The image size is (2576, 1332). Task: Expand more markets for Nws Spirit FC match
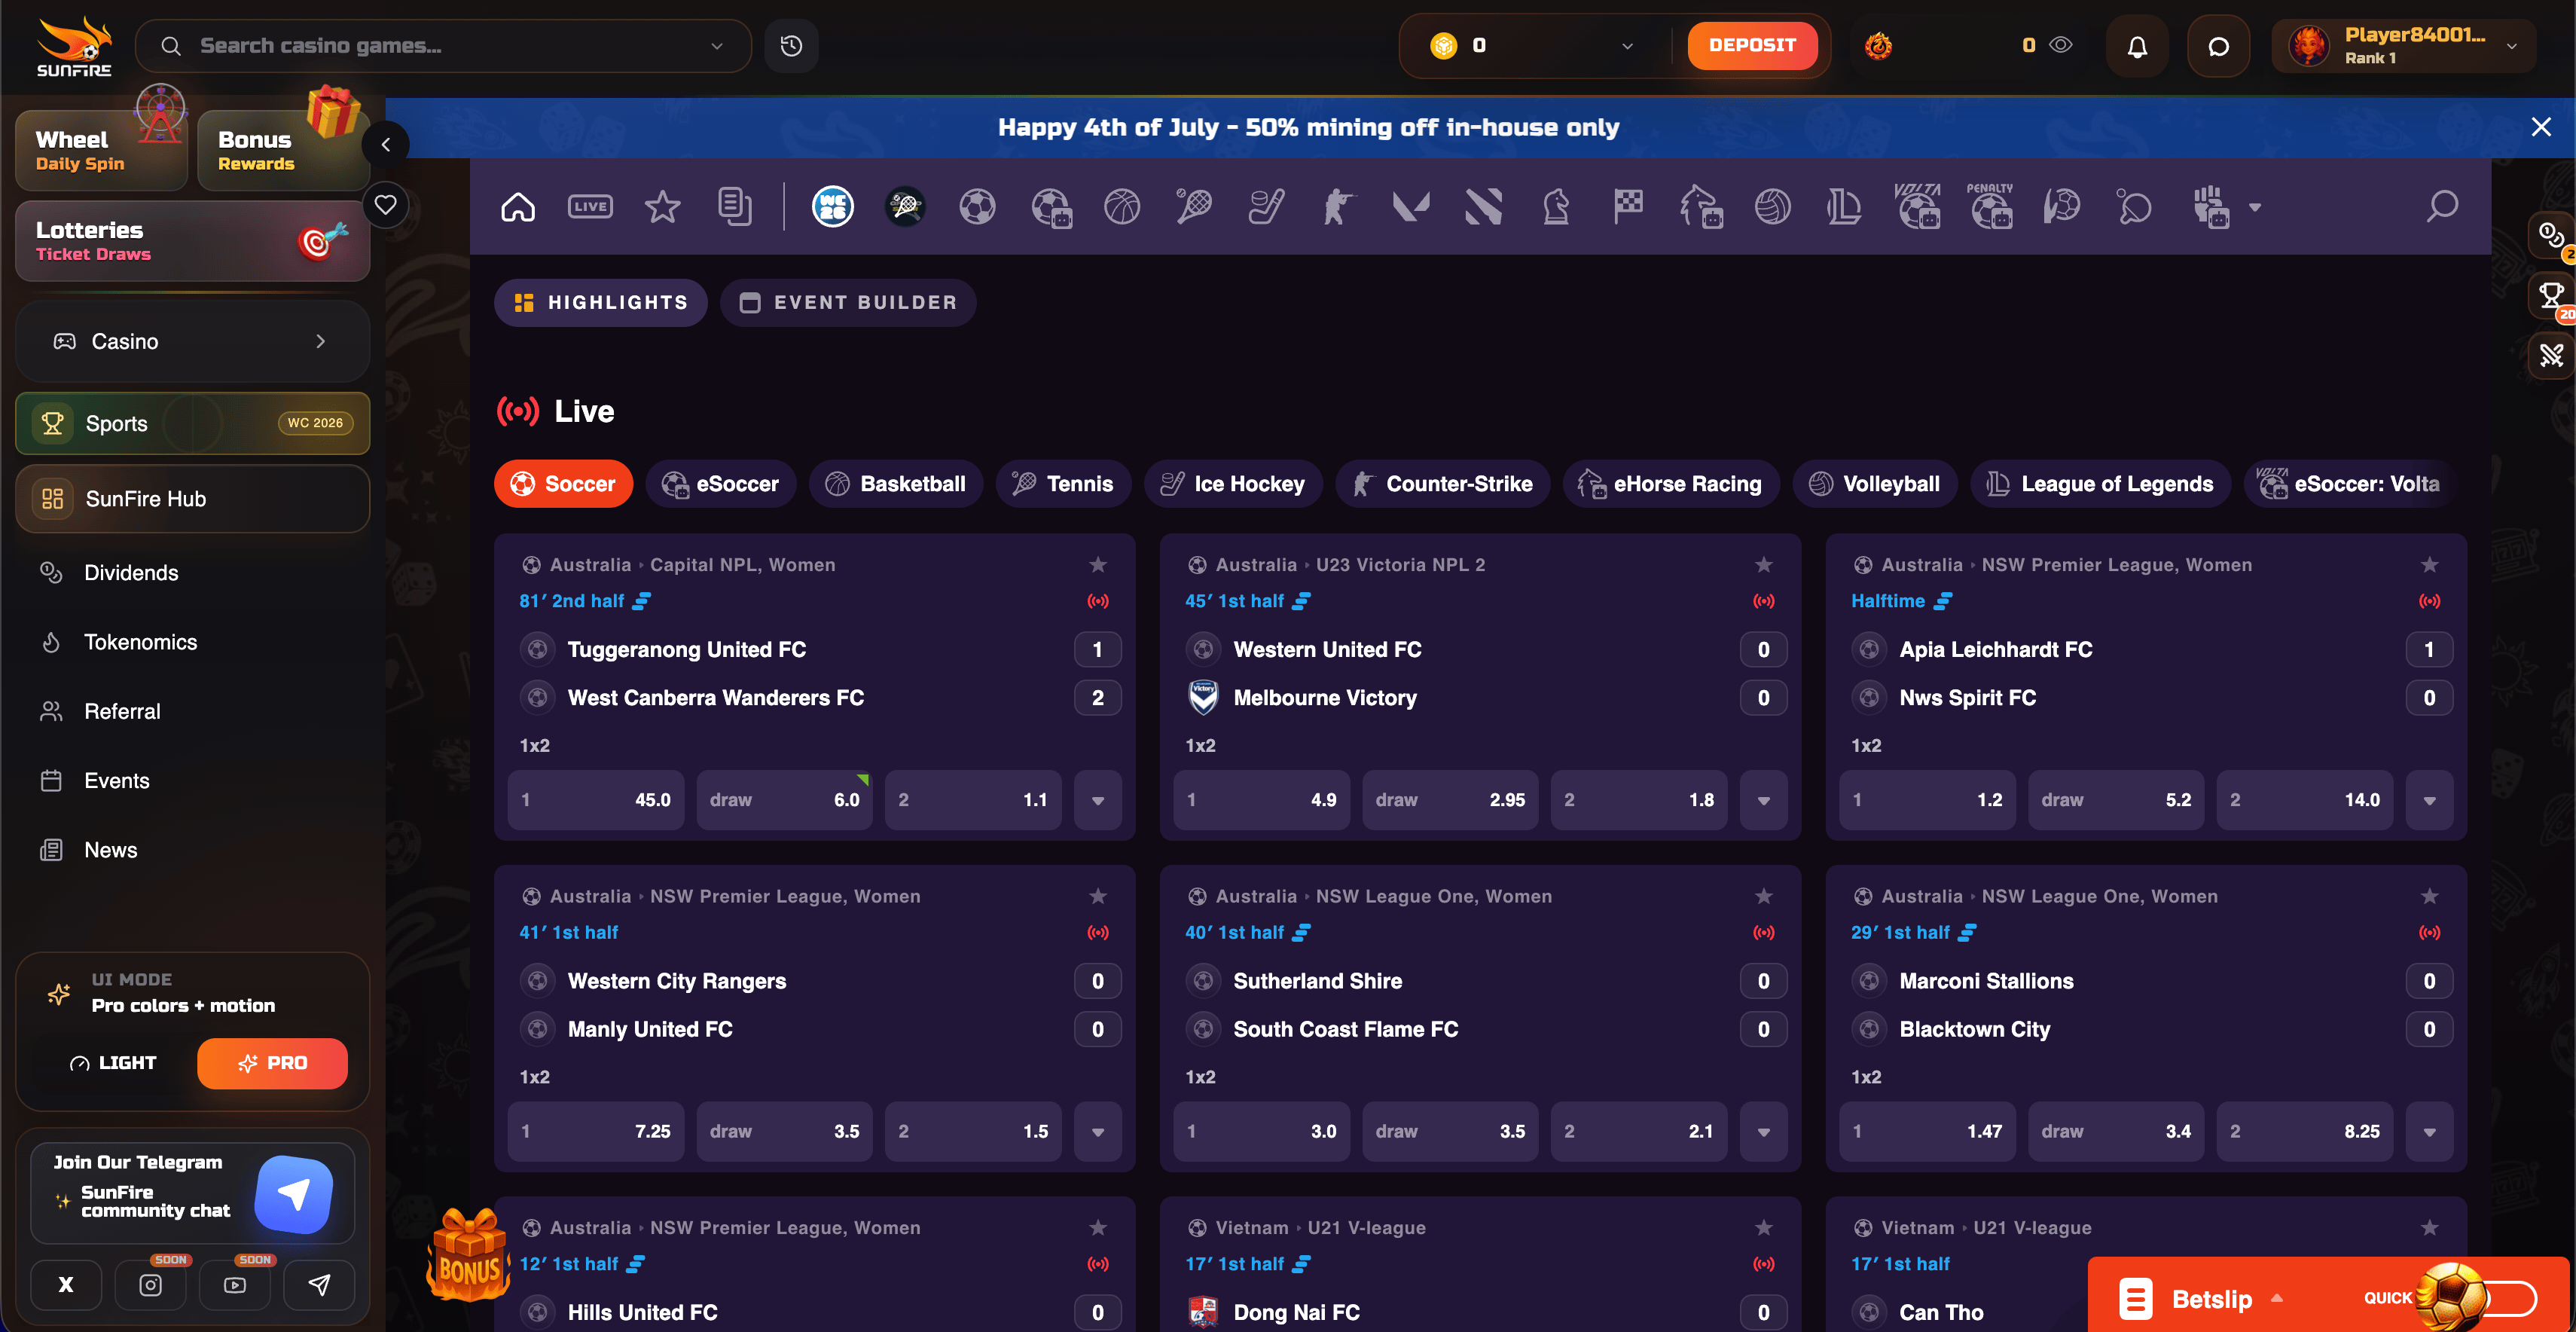click(x=2429, y=800)
